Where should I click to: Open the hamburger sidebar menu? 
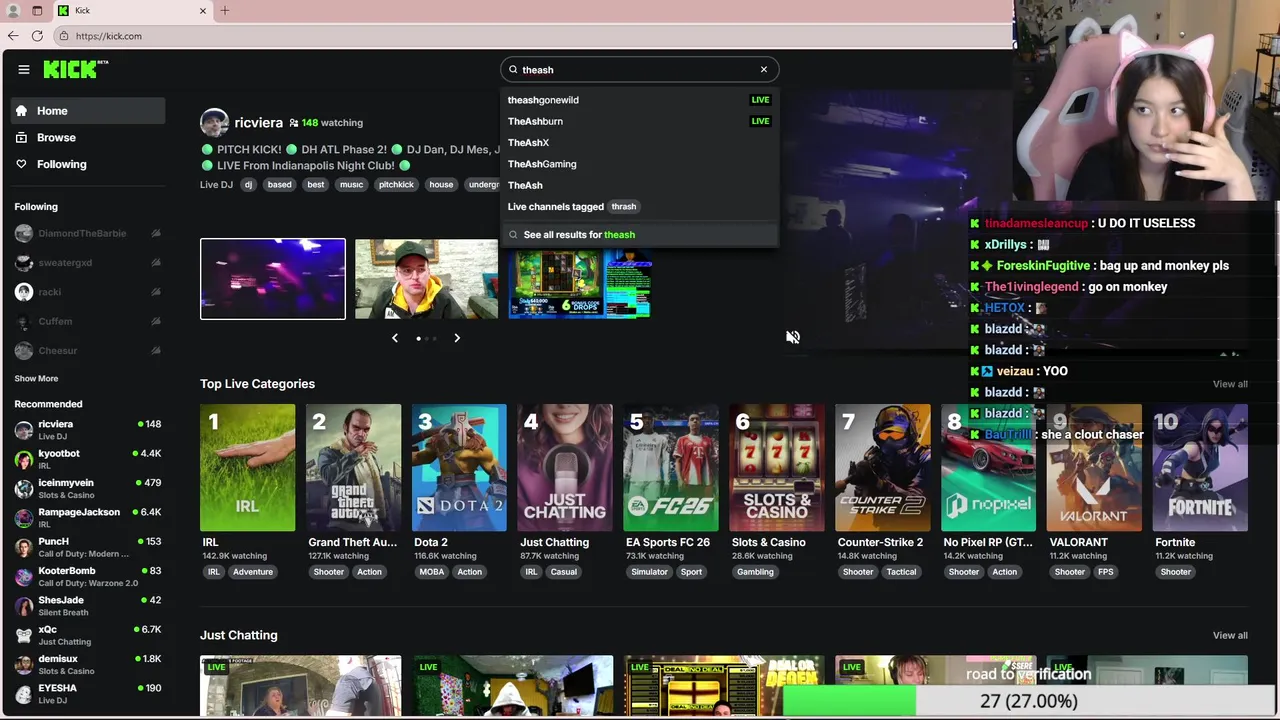click(24, 69)
